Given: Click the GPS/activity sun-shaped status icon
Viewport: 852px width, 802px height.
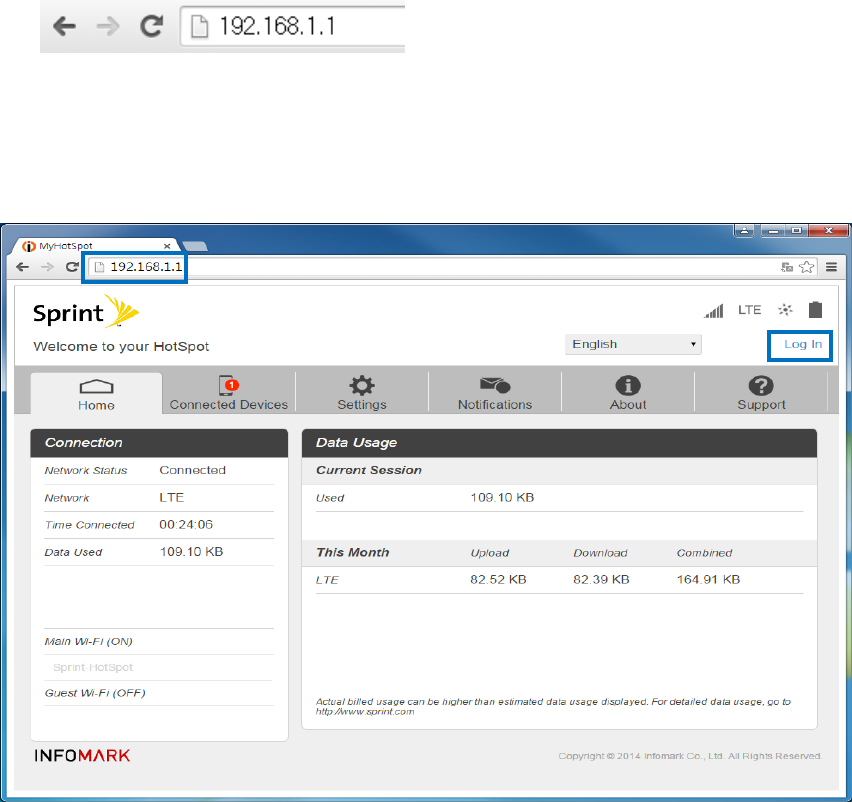Looking at the screenshot, I should tap(785, 310).
